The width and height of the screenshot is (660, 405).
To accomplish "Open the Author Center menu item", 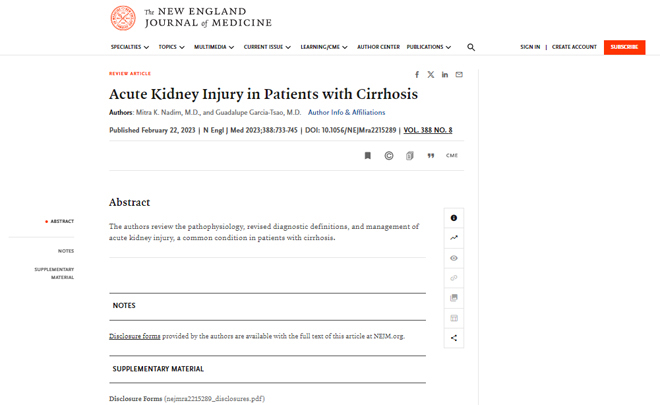I will pyautogui.click(x=378, y=47).
